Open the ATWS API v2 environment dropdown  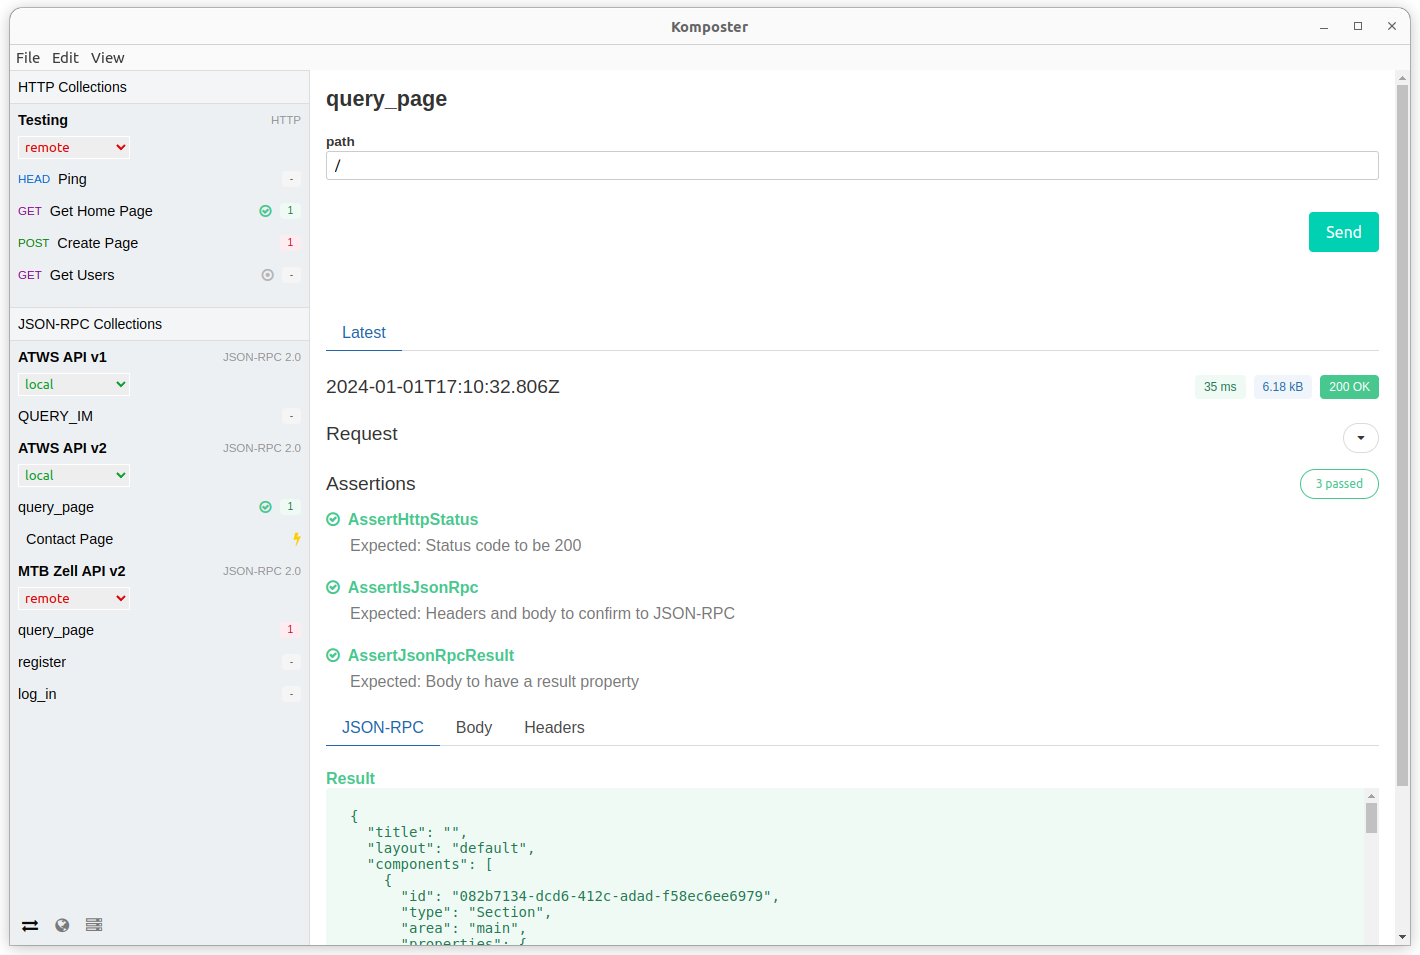(74, 475)
